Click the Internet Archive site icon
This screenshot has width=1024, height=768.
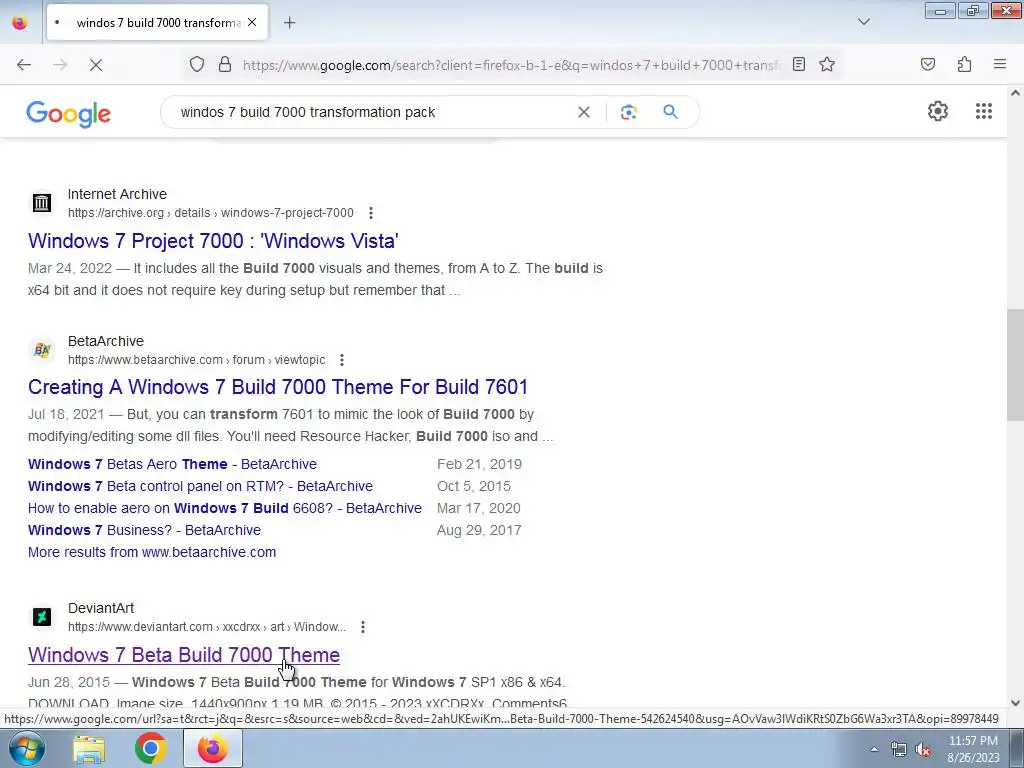click(x=42, y=202)
